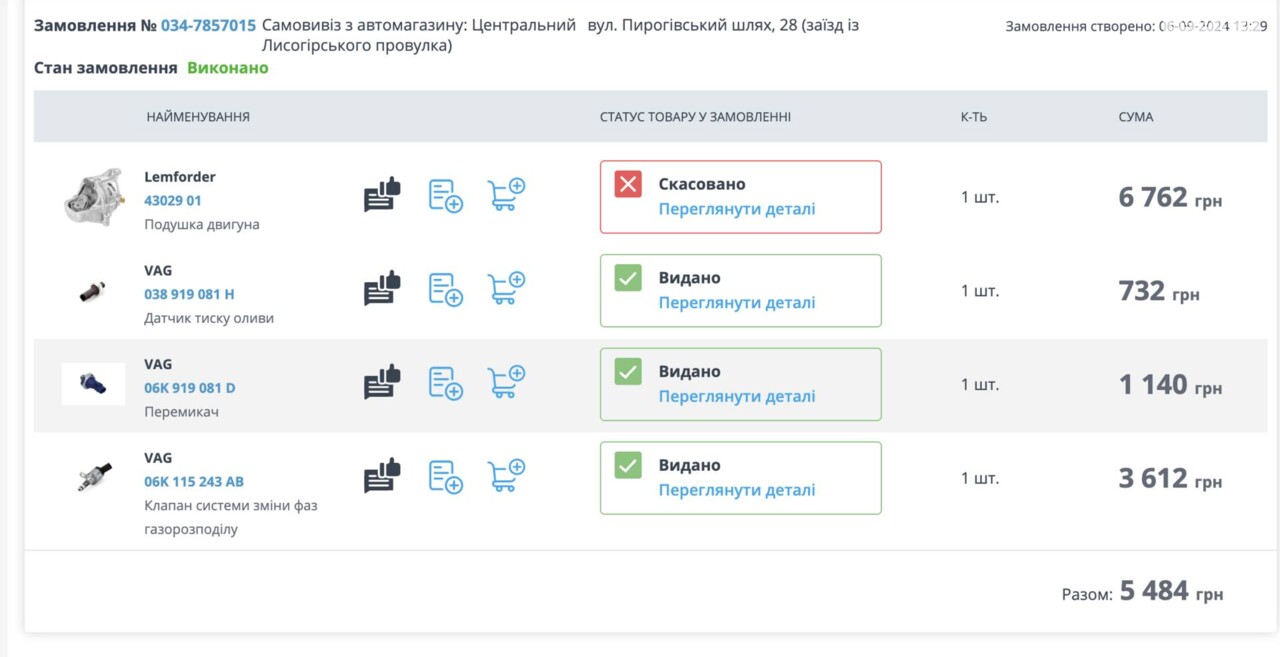Add oil pressure sensor 038 919 081 H to cart
The width and height of the screenshot is (1280, 657).
[506, 288]
